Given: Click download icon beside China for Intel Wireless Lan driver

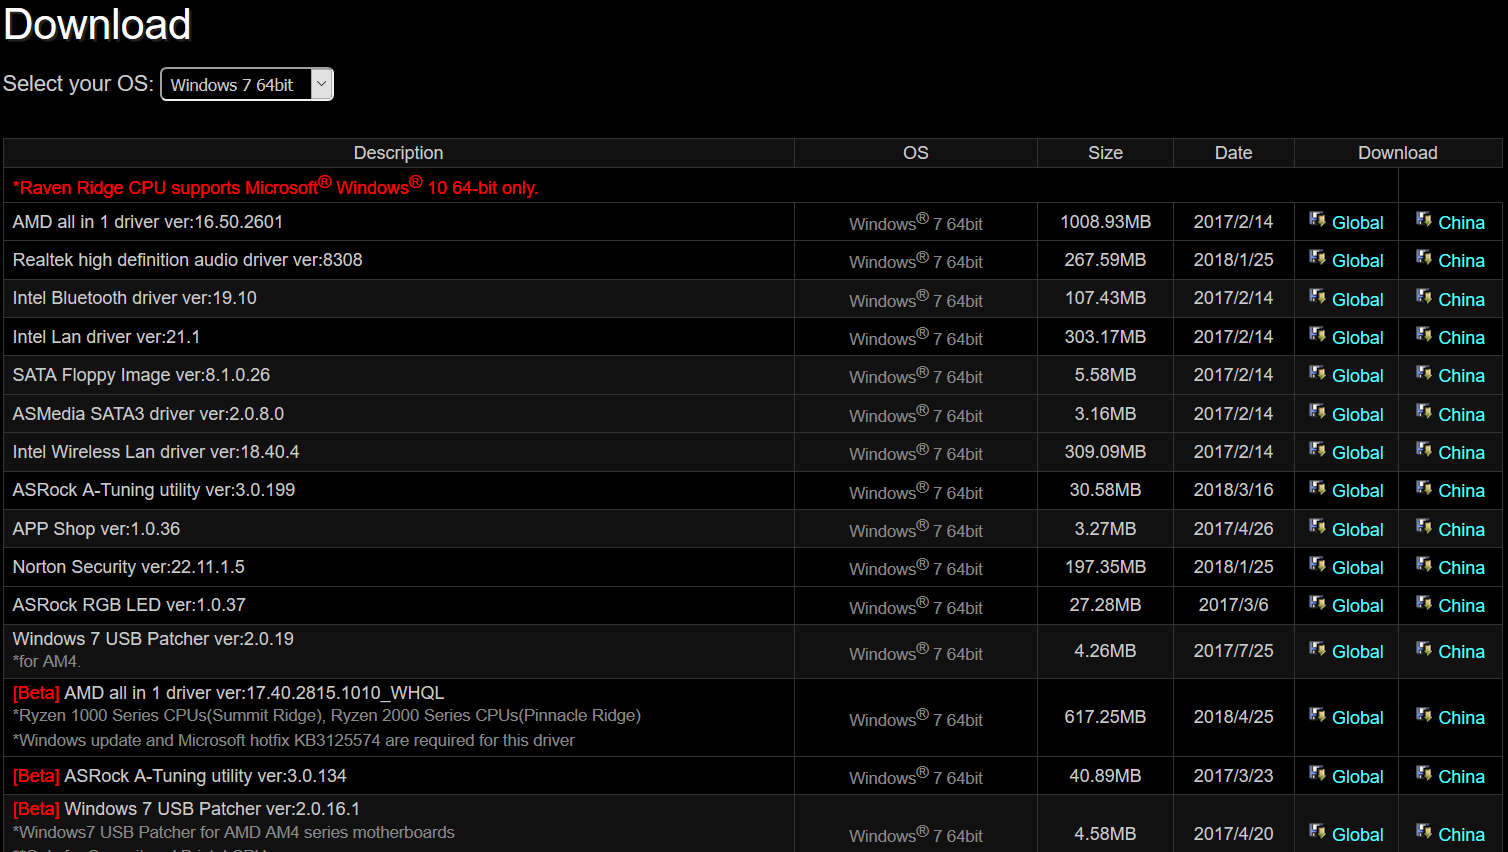Looking at the screenshot, I should point(1424,450).
